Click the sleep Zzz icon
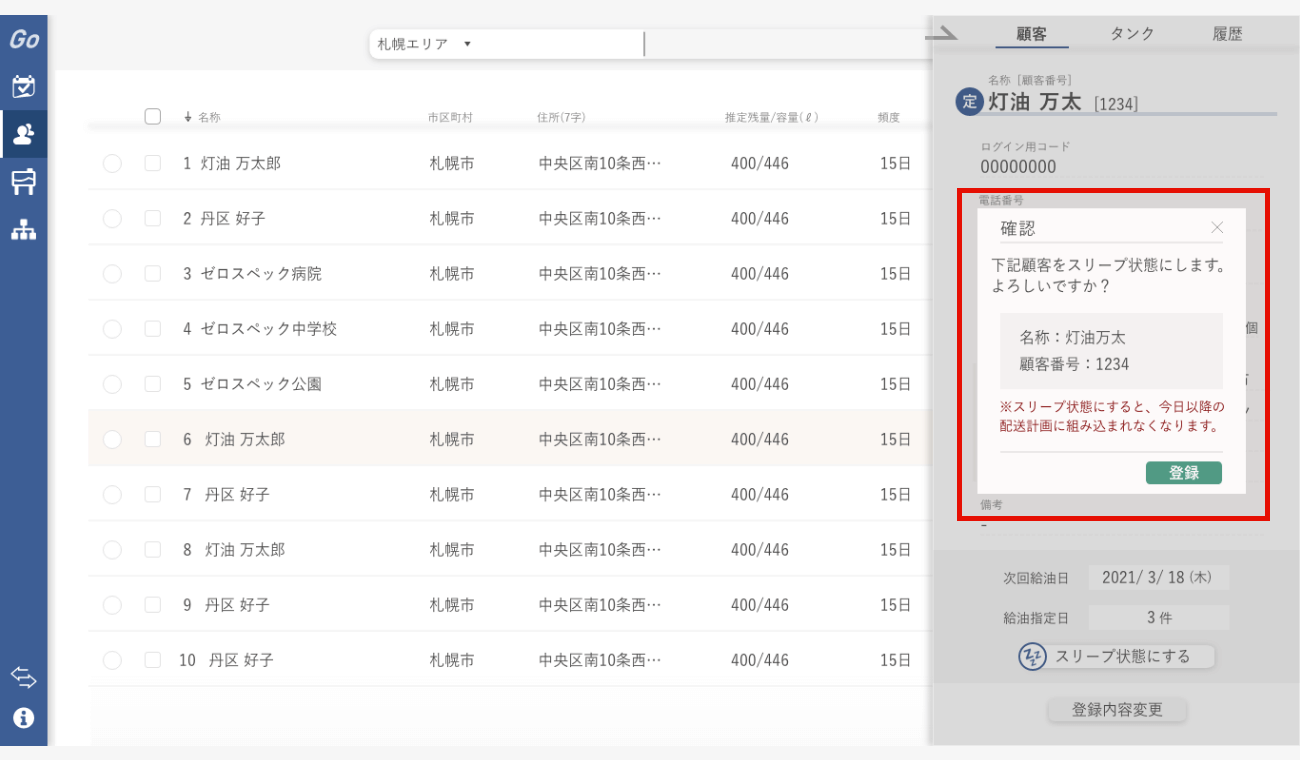This screenshot has height=760, width=1300. click(x=1032, y=657)
